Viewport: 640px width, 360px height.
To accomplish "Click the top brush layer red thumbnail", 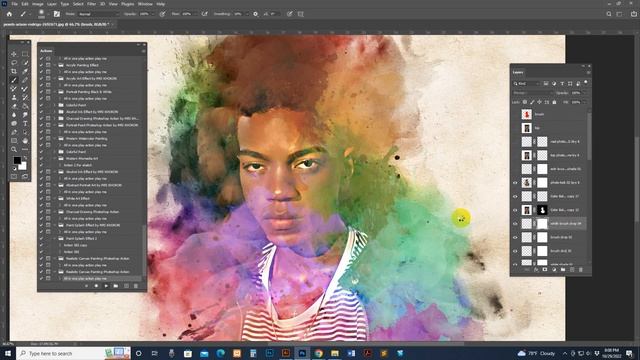I will (527, 114).
